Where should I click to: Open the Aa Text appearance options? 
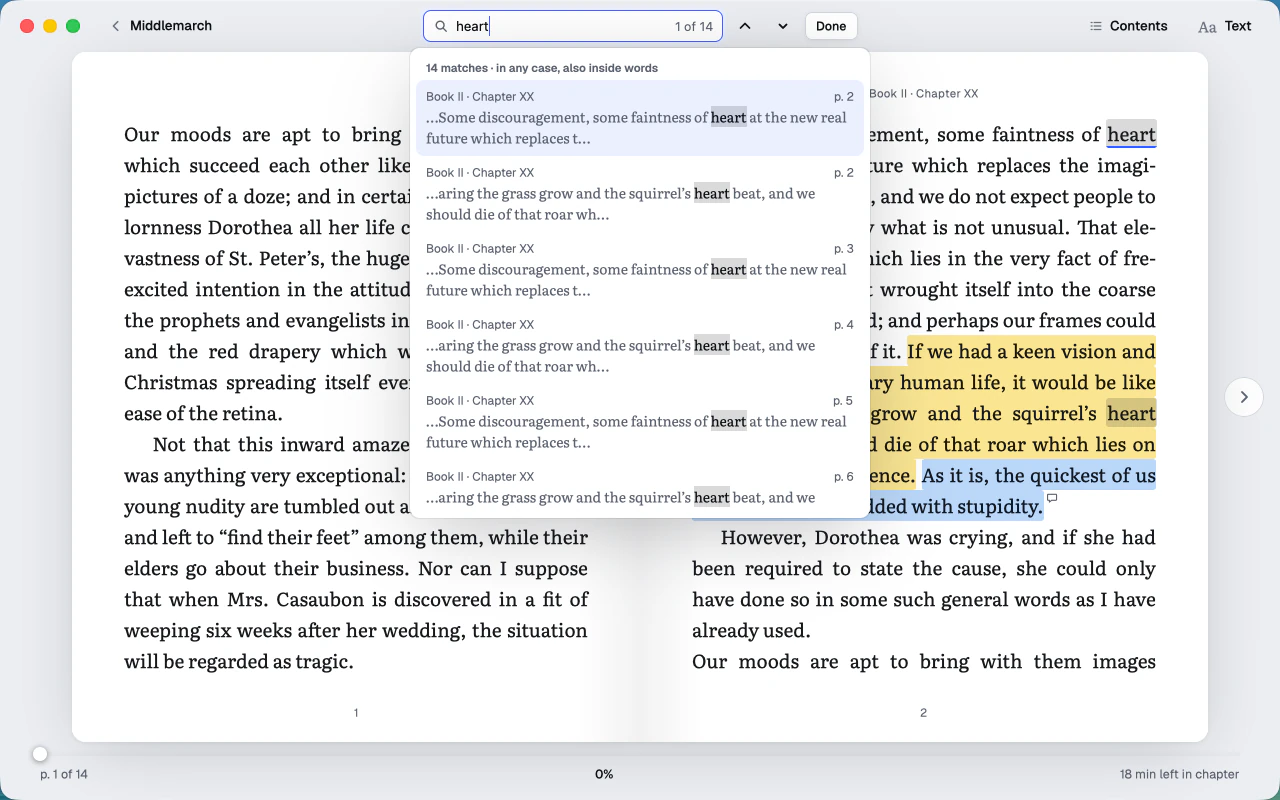click(x=1224, y=26)
